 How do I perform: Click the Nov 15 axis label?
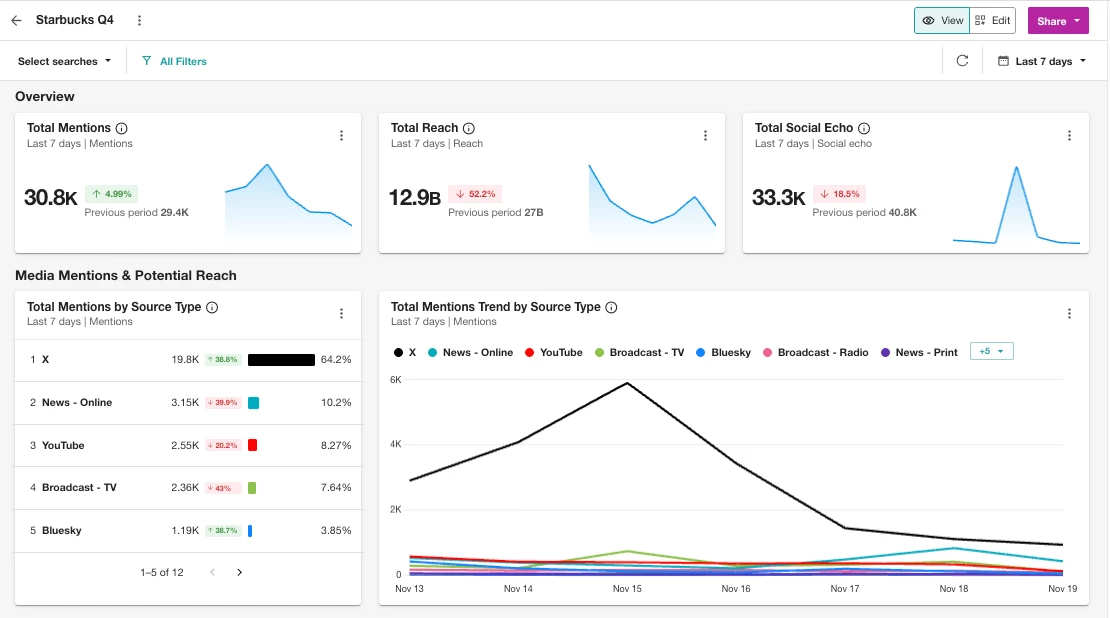pos(627,589)
